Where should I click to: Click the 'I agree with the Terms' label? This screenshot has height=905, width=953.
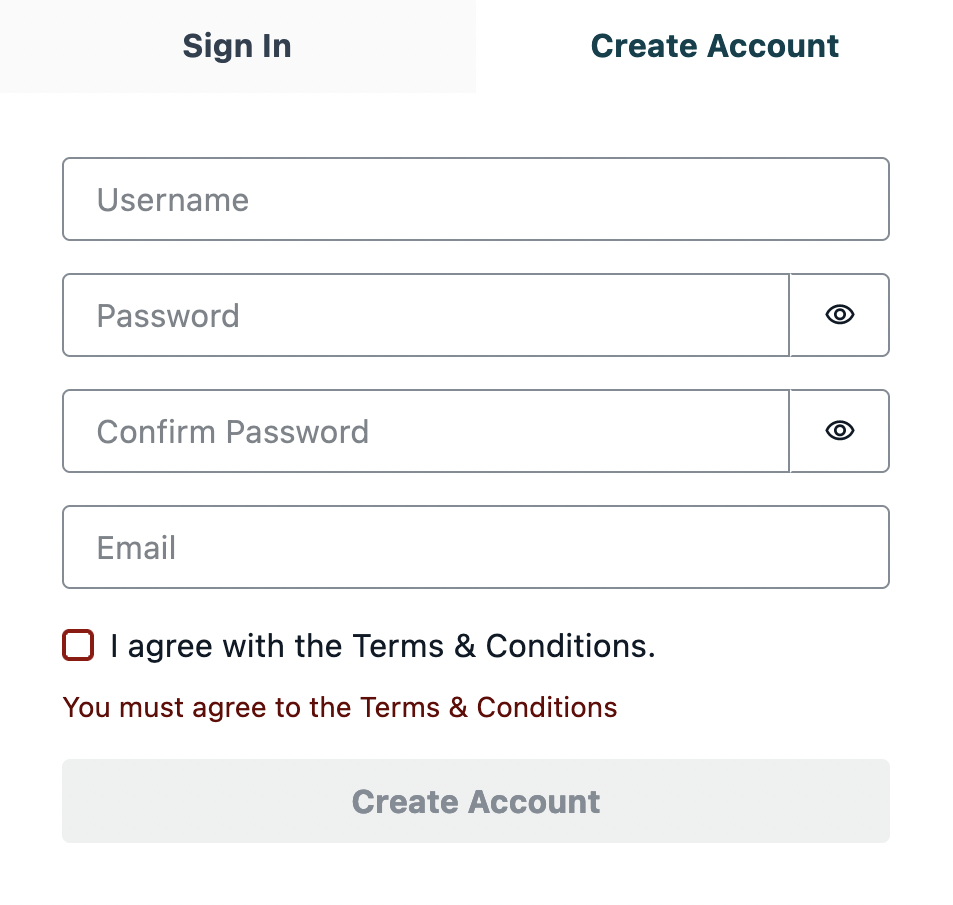pyautogui.click(x=383, y=645)
